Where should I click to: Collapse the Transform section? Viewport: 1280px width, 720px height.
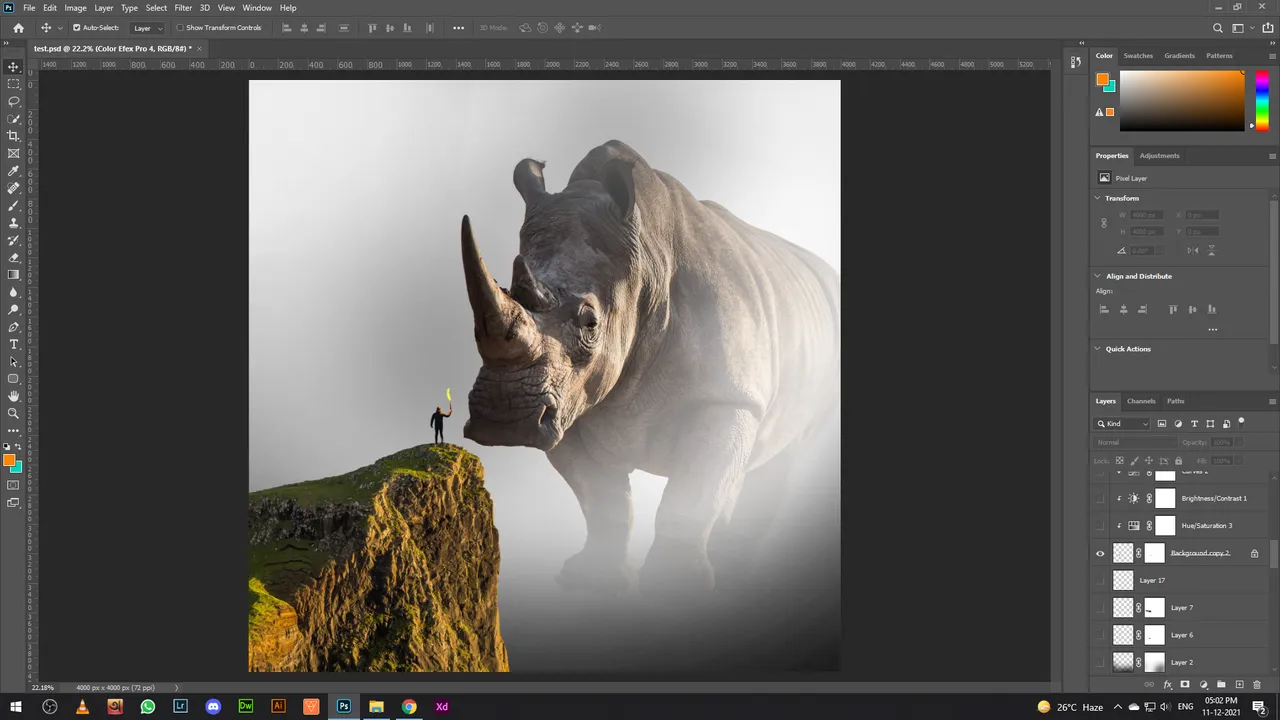coord(1098,198)
